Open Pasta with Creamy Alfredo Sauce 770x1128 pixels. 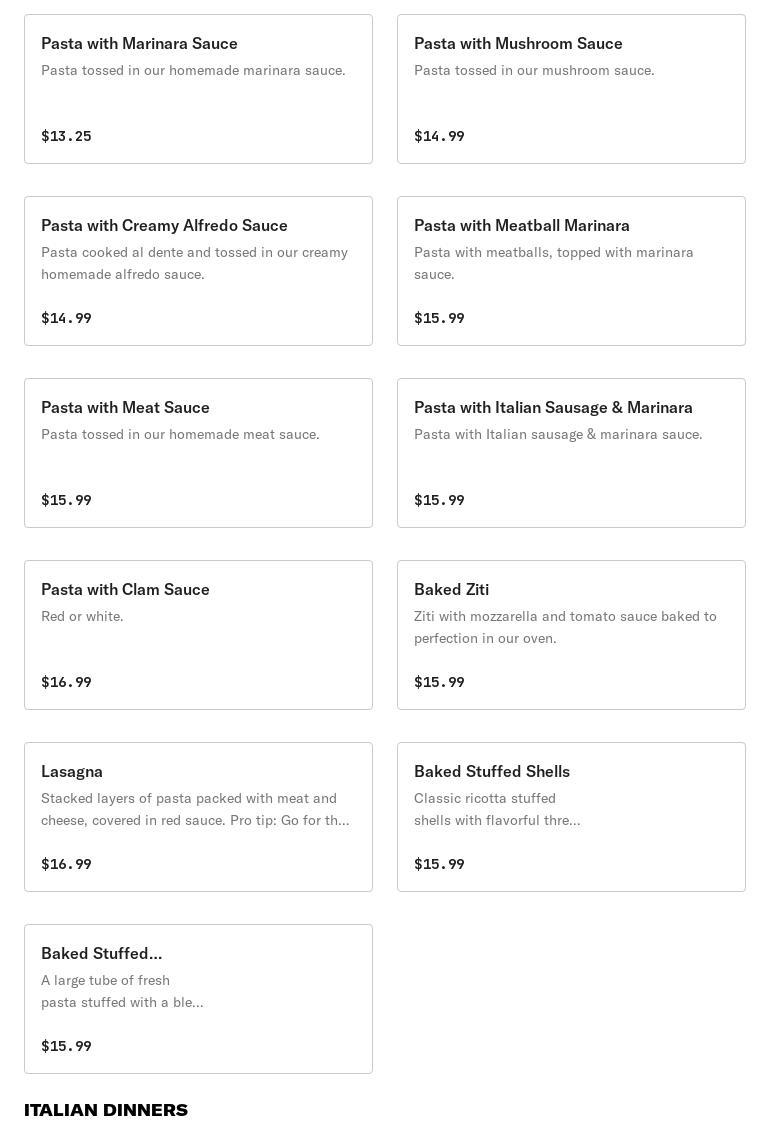(198, 271)
